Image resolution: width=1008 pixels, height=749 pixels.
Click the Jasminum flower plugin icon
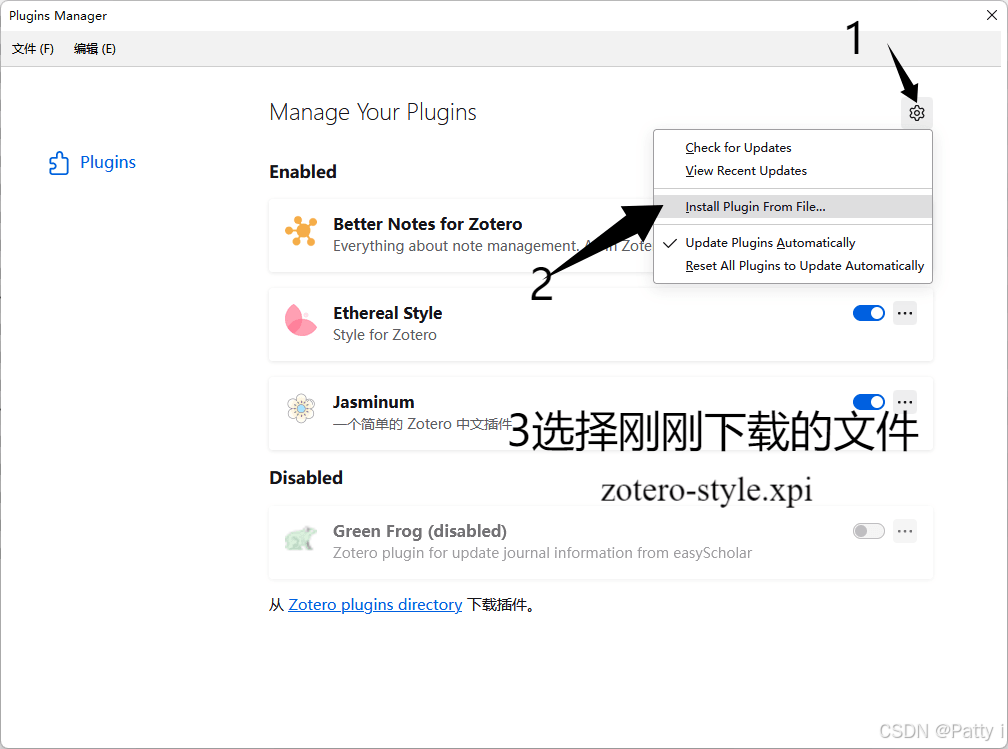[x=301, y=408]
